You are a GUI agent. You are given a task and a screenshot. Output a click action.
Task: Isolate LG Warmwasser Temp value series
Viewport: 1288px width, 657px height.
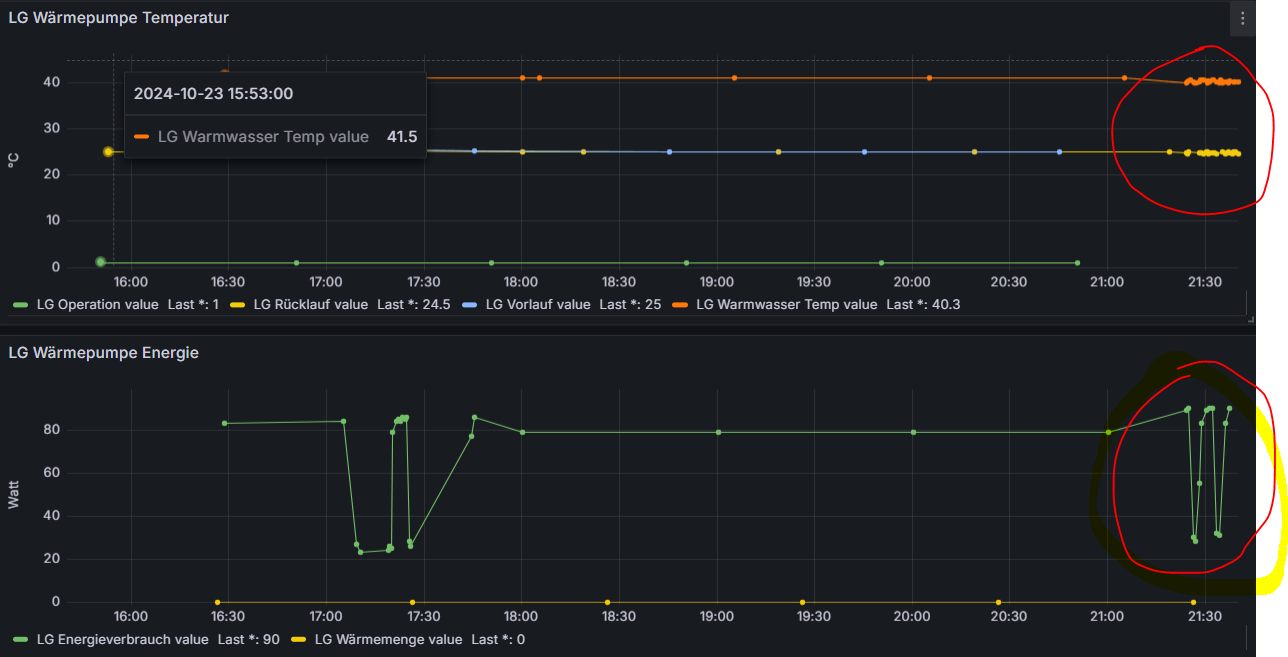click(786, 304)
